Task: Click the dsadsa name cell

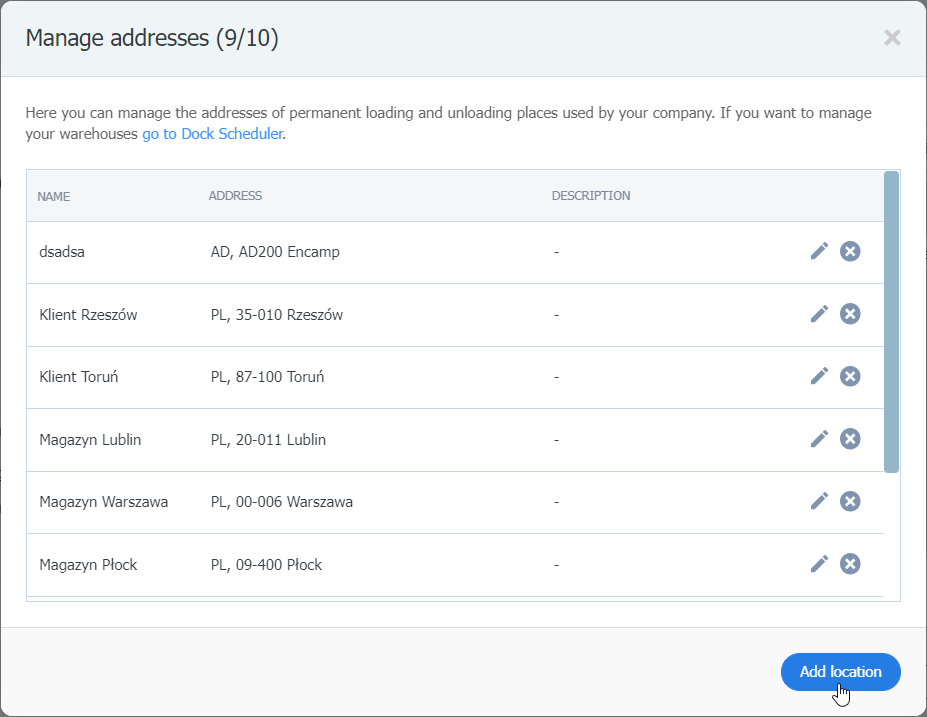Action: click(x=62, y=252)
